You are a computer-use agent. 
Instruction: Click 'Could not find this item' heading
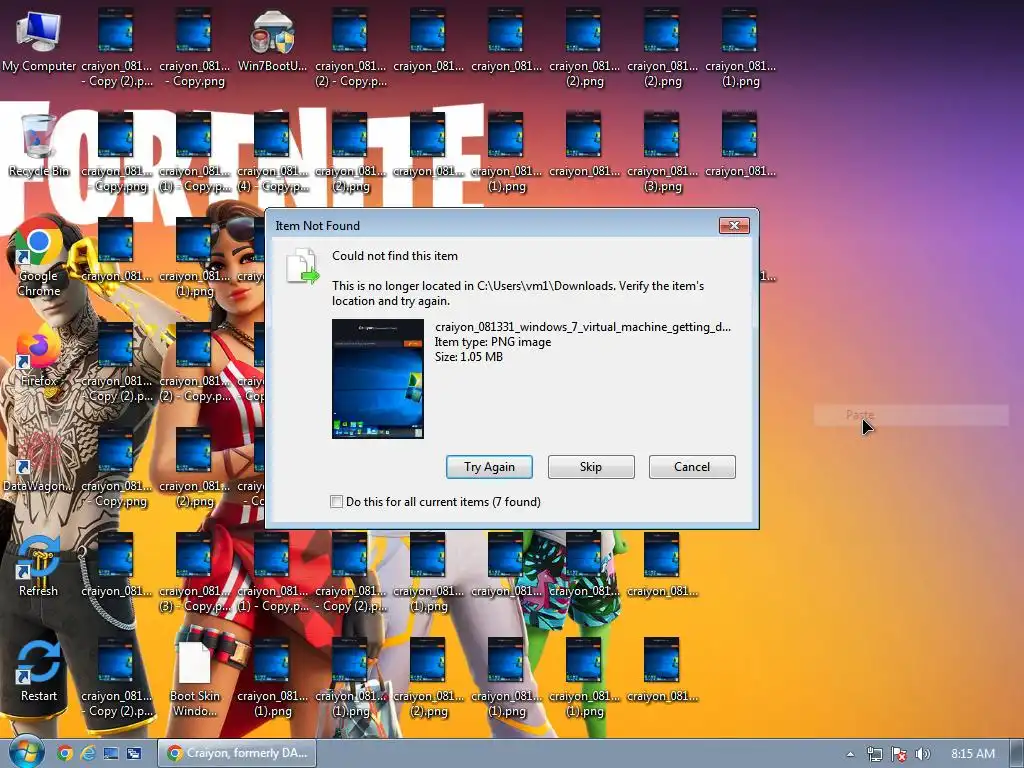(394, 256)
